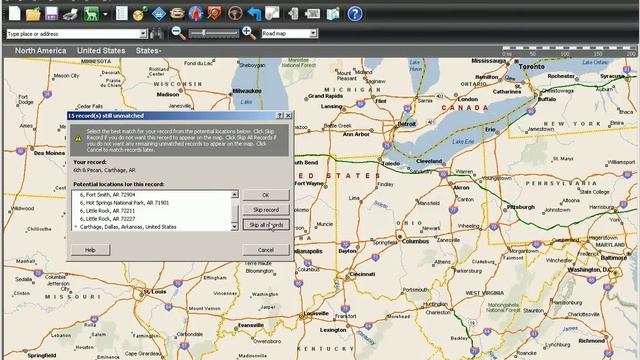Open Help with the blue question mark
This screenshot has height=360, width=640.
tap(355, 14)
